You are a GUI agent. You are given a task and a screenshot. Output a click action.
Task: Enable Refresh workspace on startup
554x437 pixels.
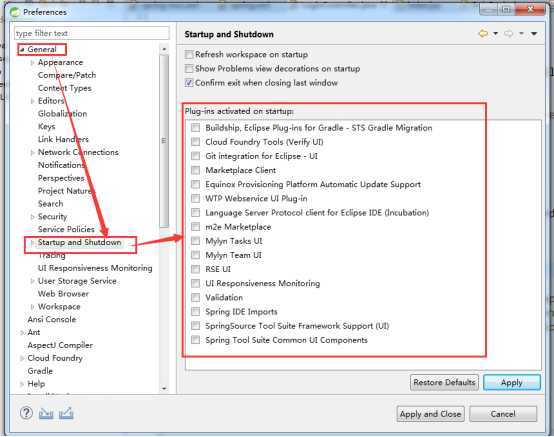189,54
